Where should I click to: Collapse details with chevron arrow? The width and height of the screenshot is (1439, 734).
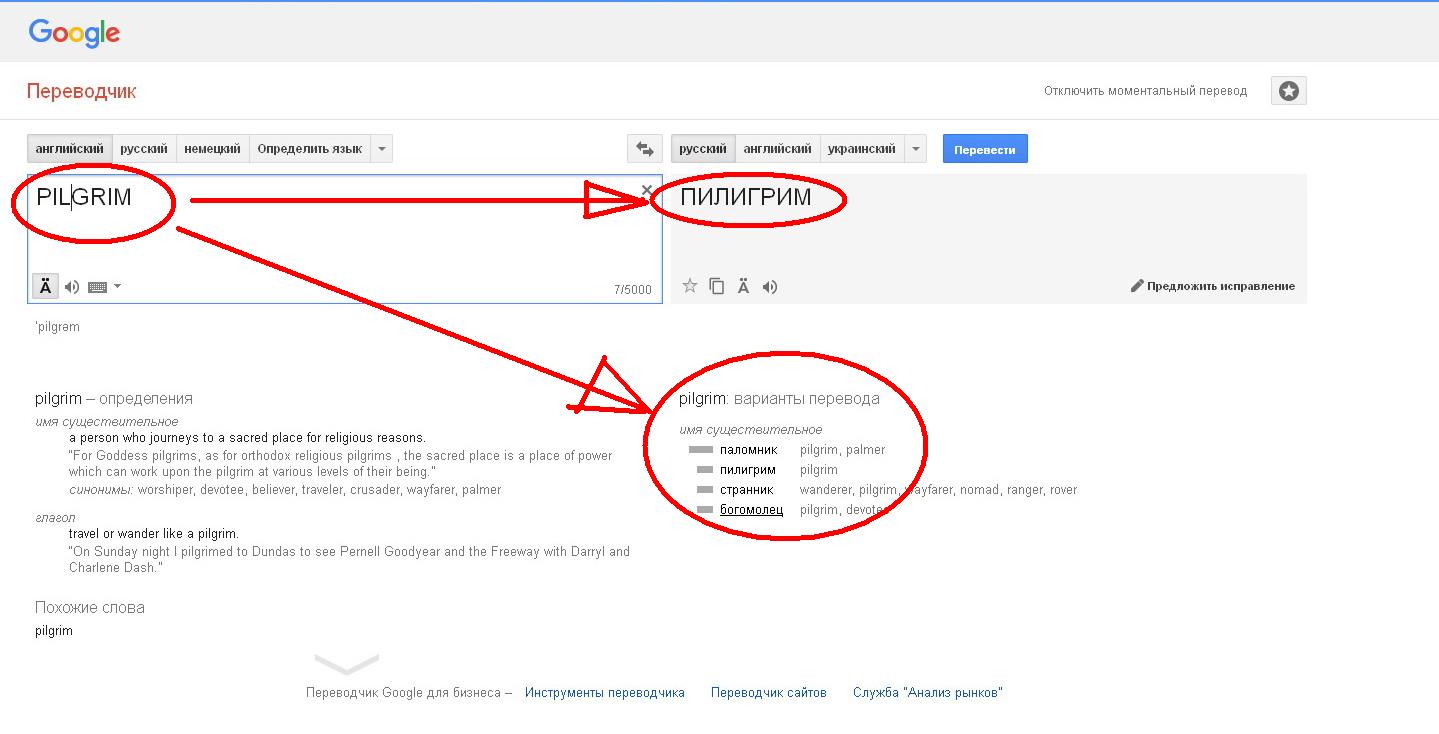tap(347, 664)
